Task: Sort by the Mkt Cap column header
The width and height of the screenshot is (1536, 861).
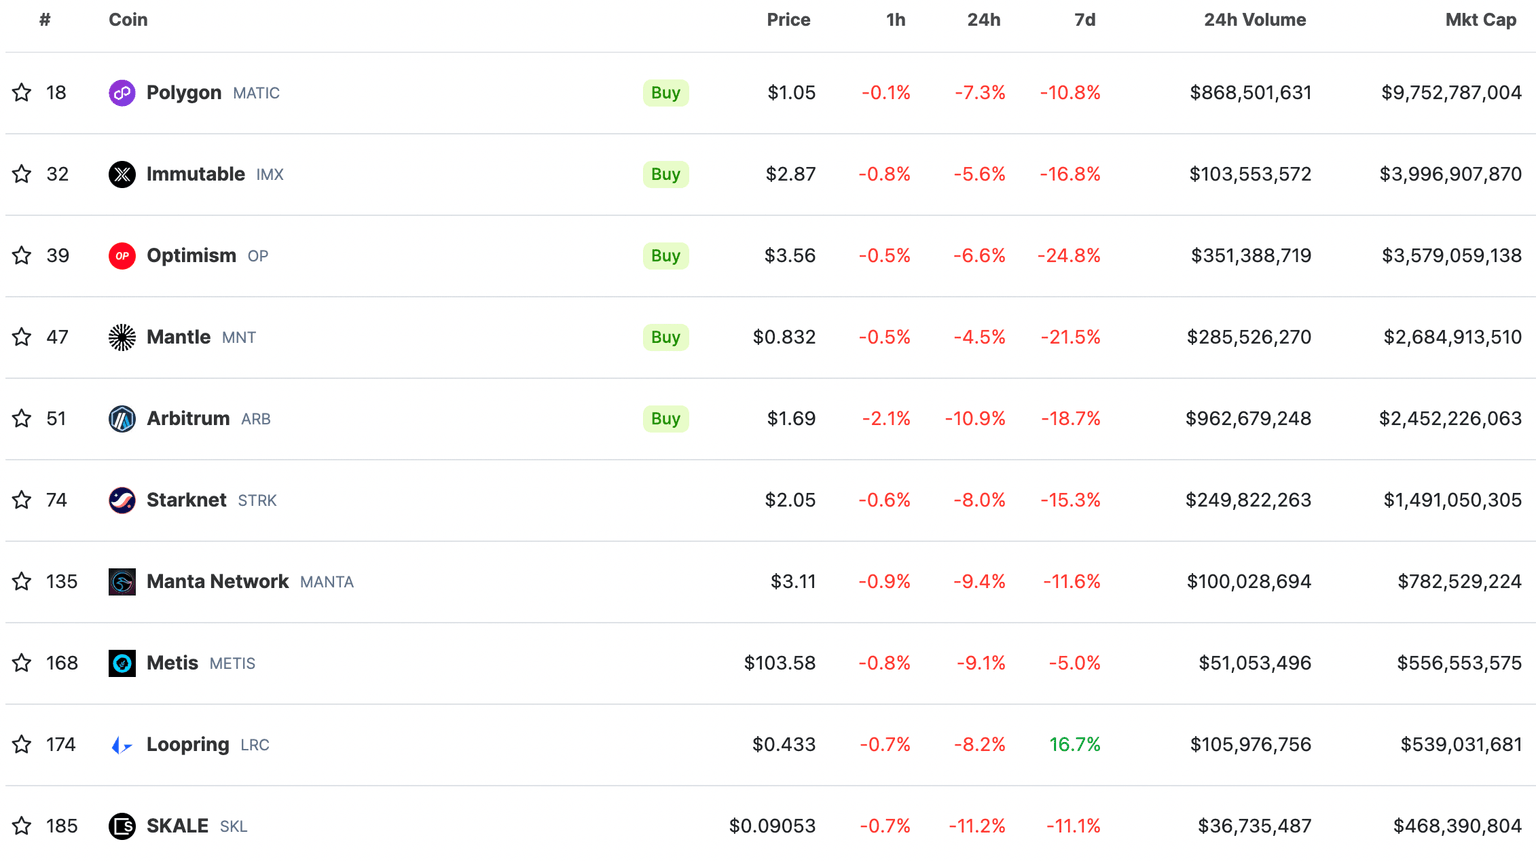Action: (x=1480, y=20)
